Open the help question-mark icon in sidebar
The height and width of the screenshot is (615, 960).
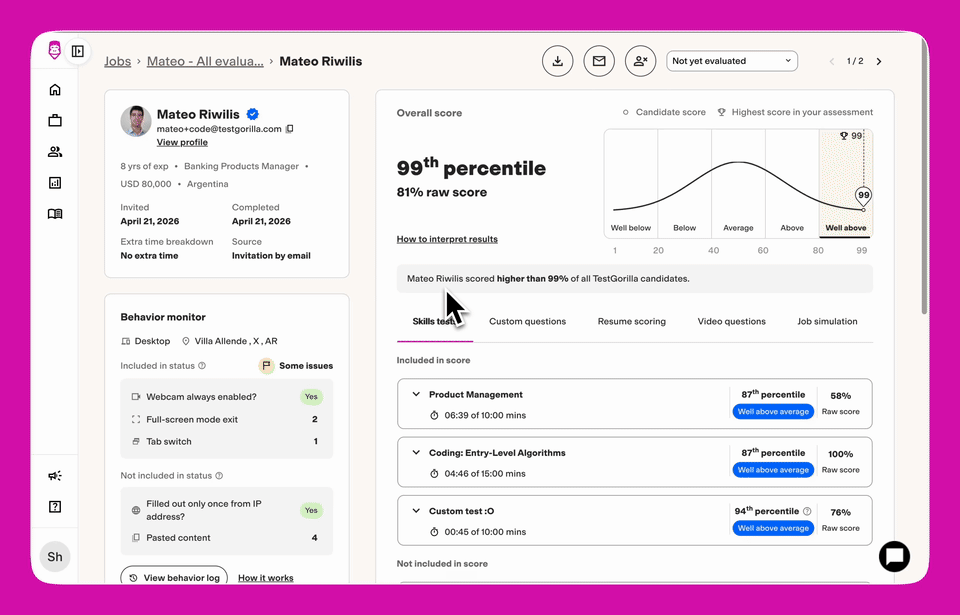55,507
